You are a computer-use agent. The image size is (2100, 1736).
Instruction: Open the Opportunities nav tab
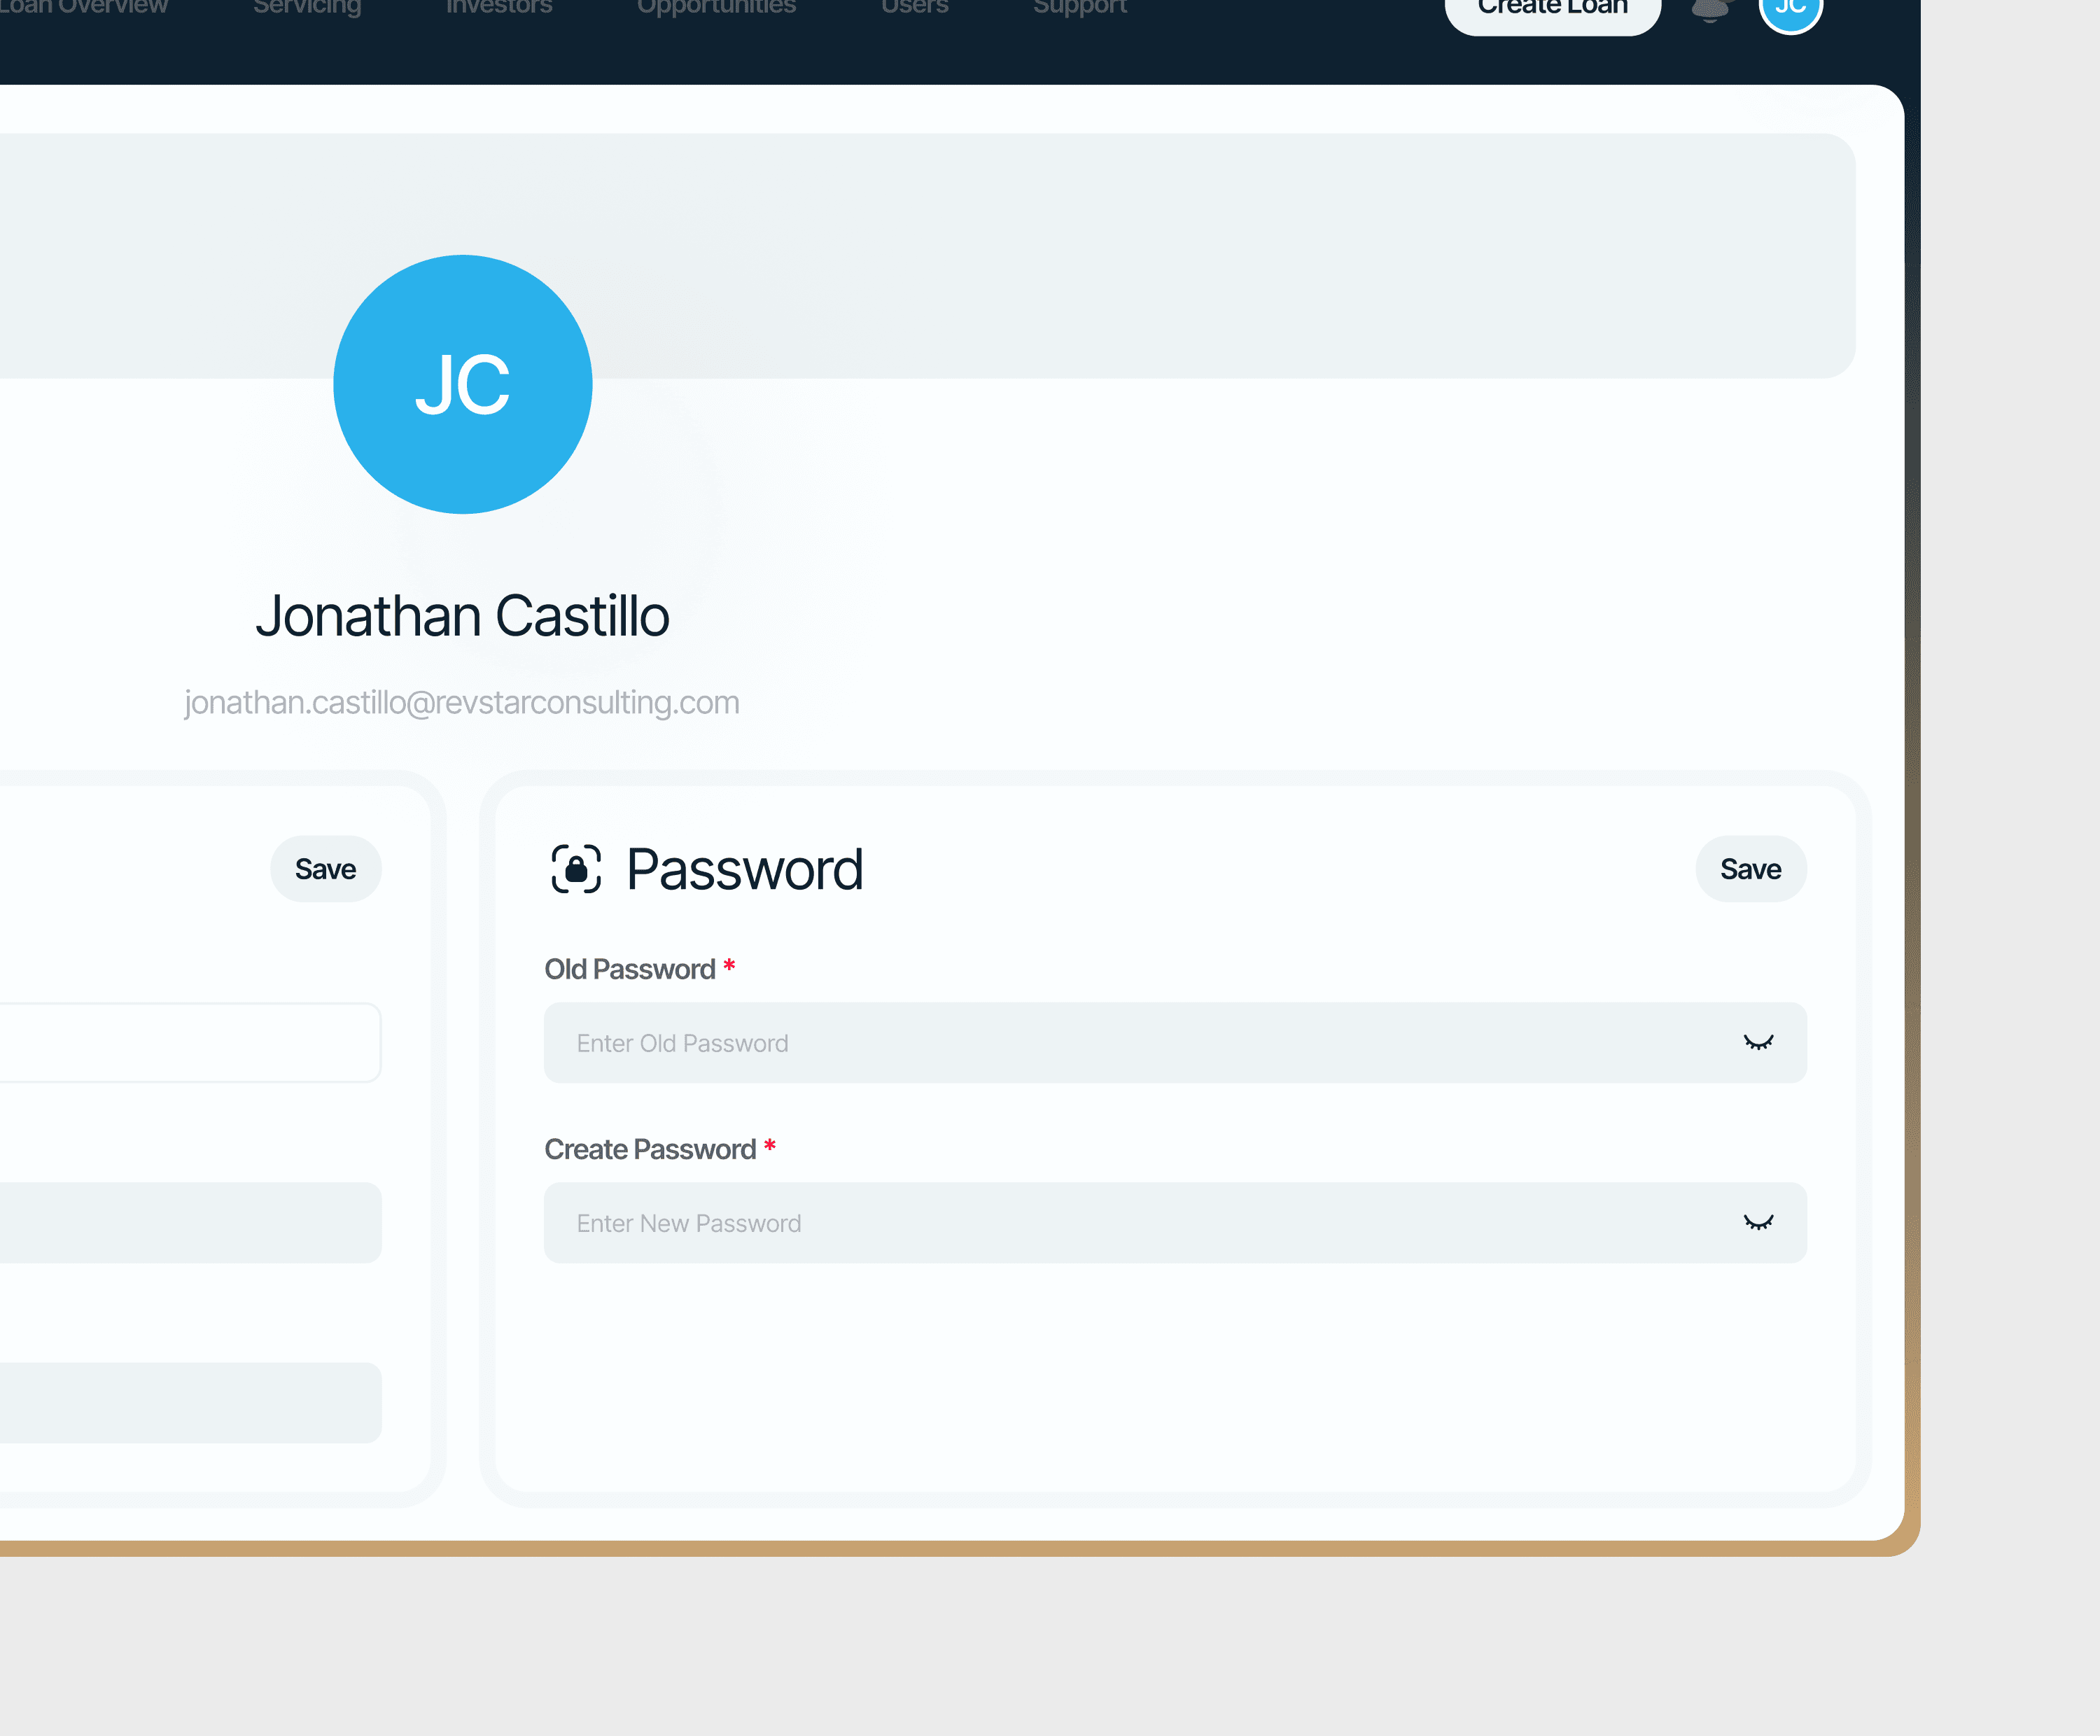[716, 7]
